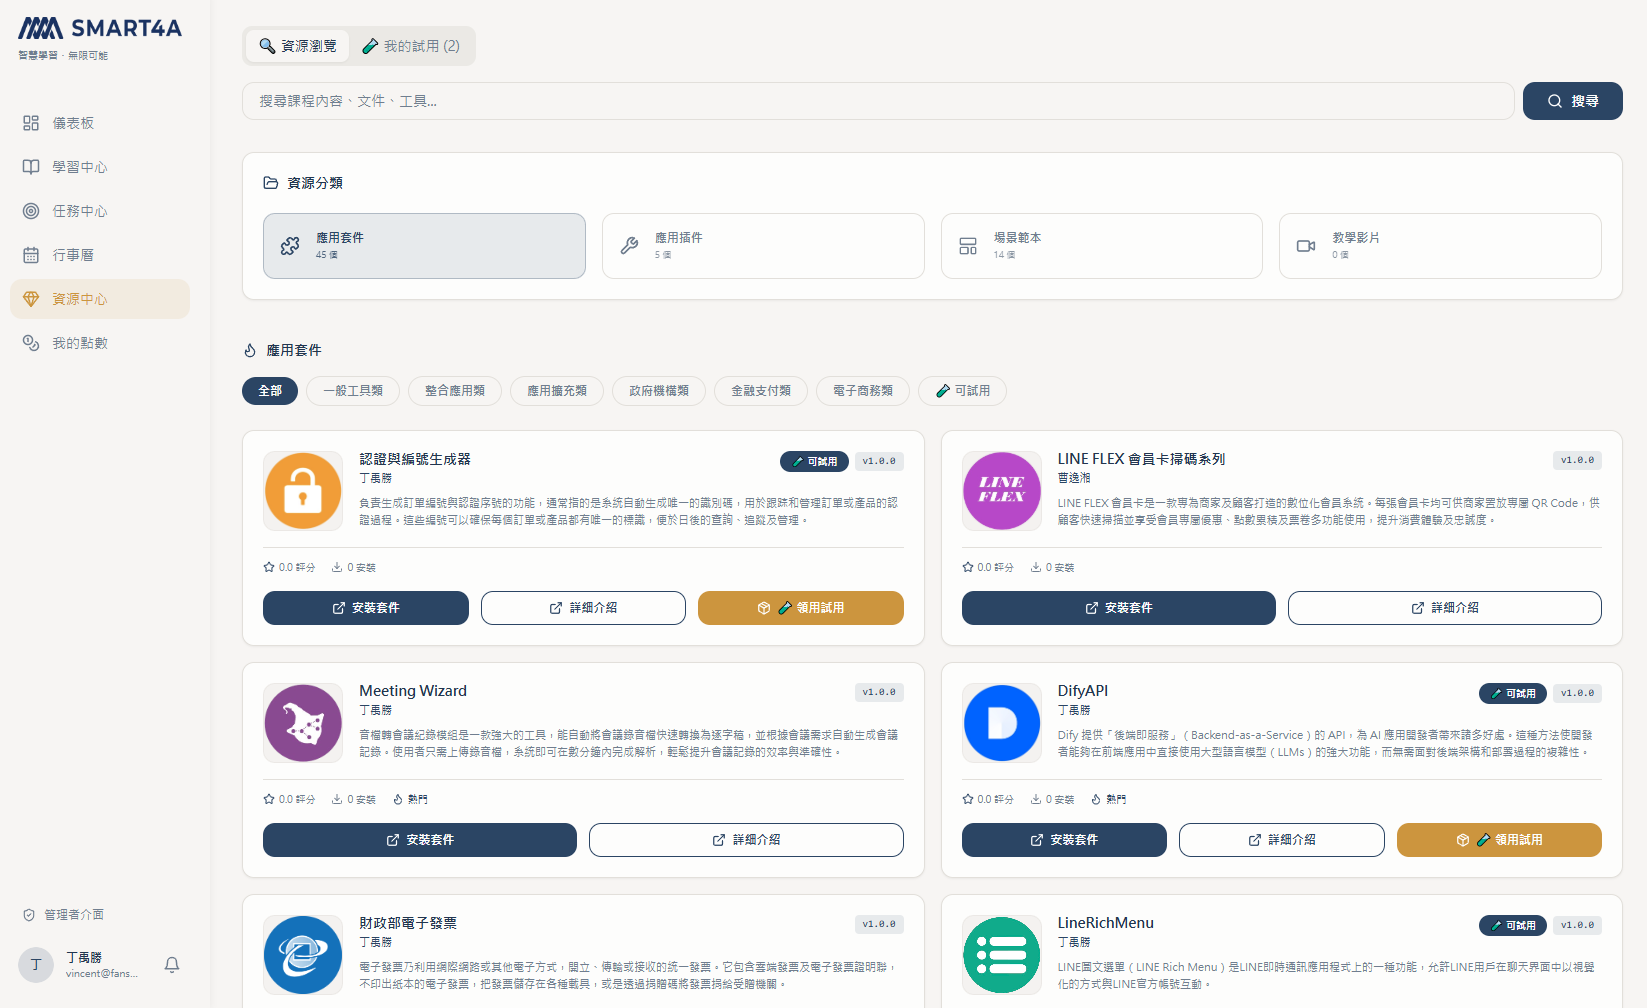Screen dimensions: 1647x1008
Task: Click 安裝套件 for LINE FLEX 會員卡掃碼系列
Action: 1119,608
